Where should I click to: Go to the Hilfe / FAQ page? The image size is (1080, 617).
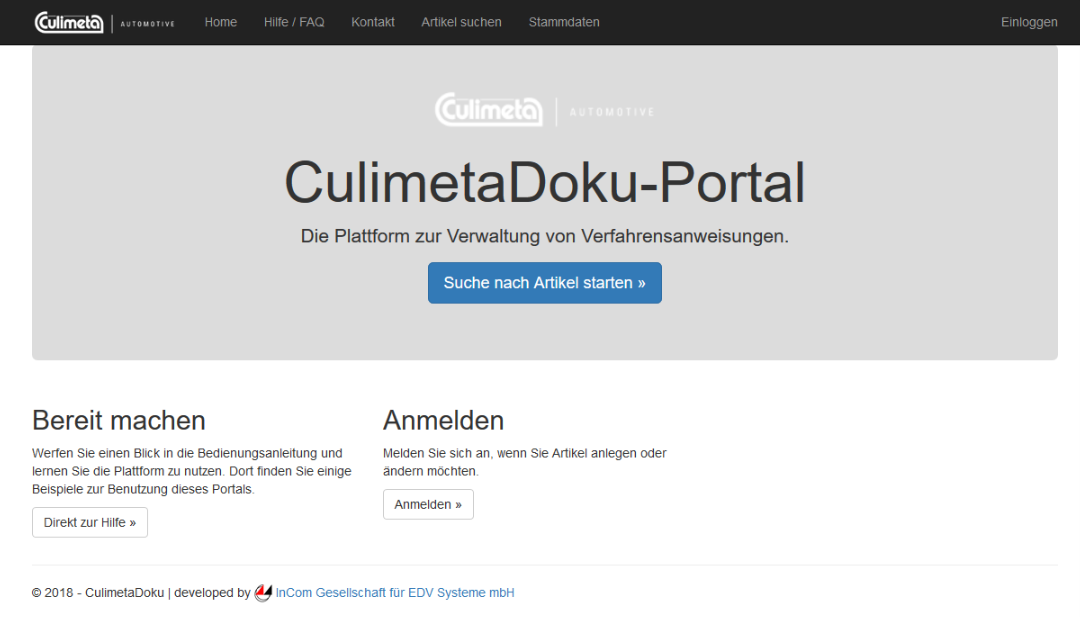point(294,22)
